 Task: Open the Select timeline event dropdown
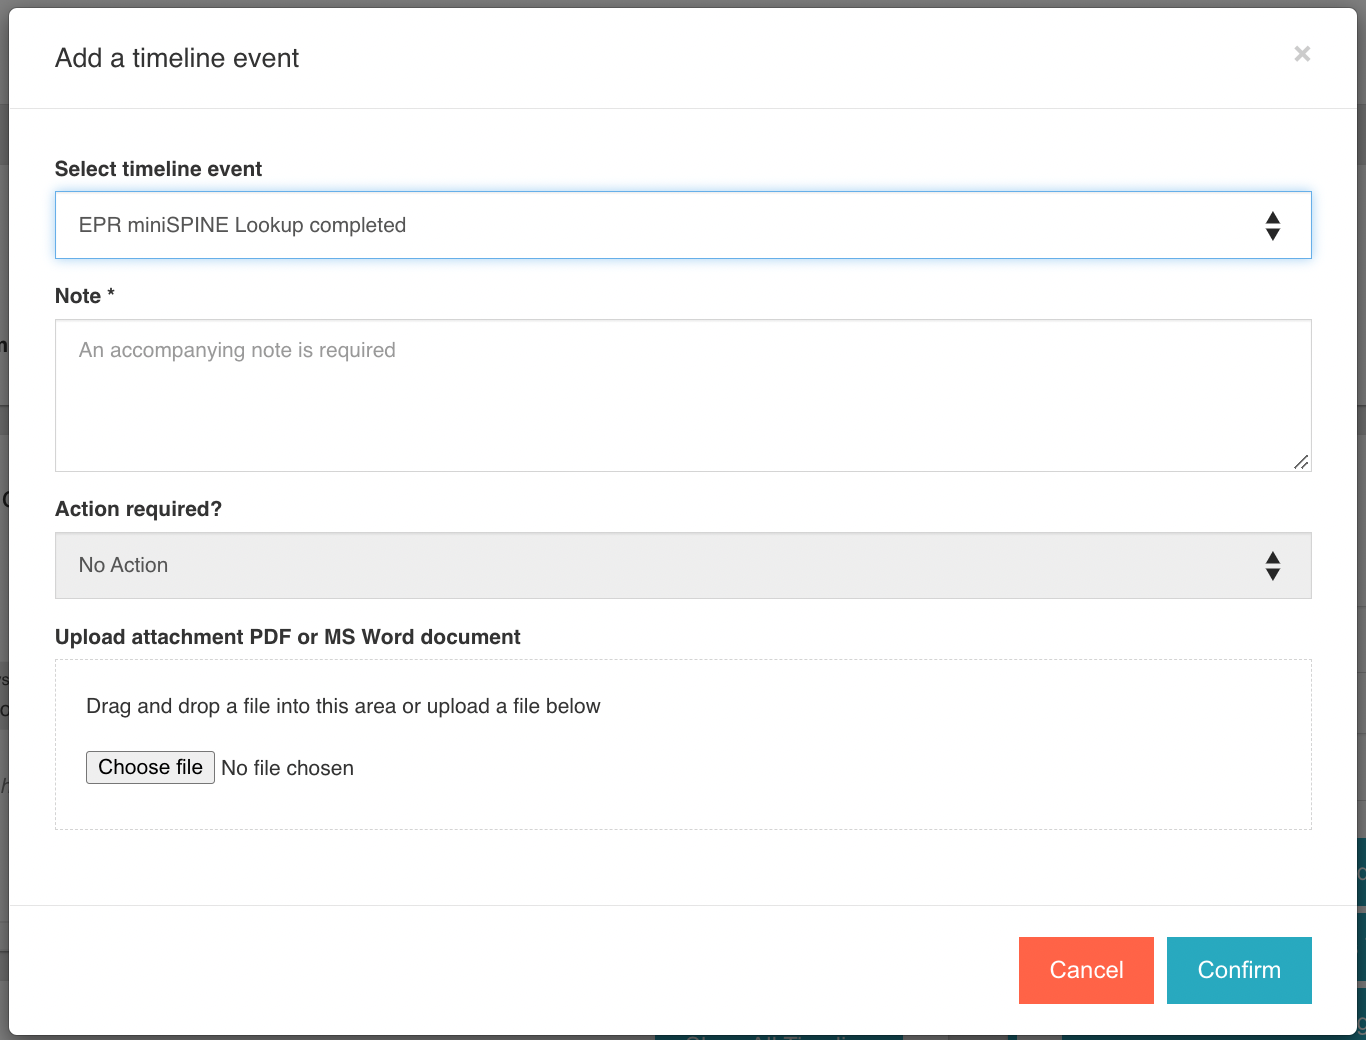[682, 225]
